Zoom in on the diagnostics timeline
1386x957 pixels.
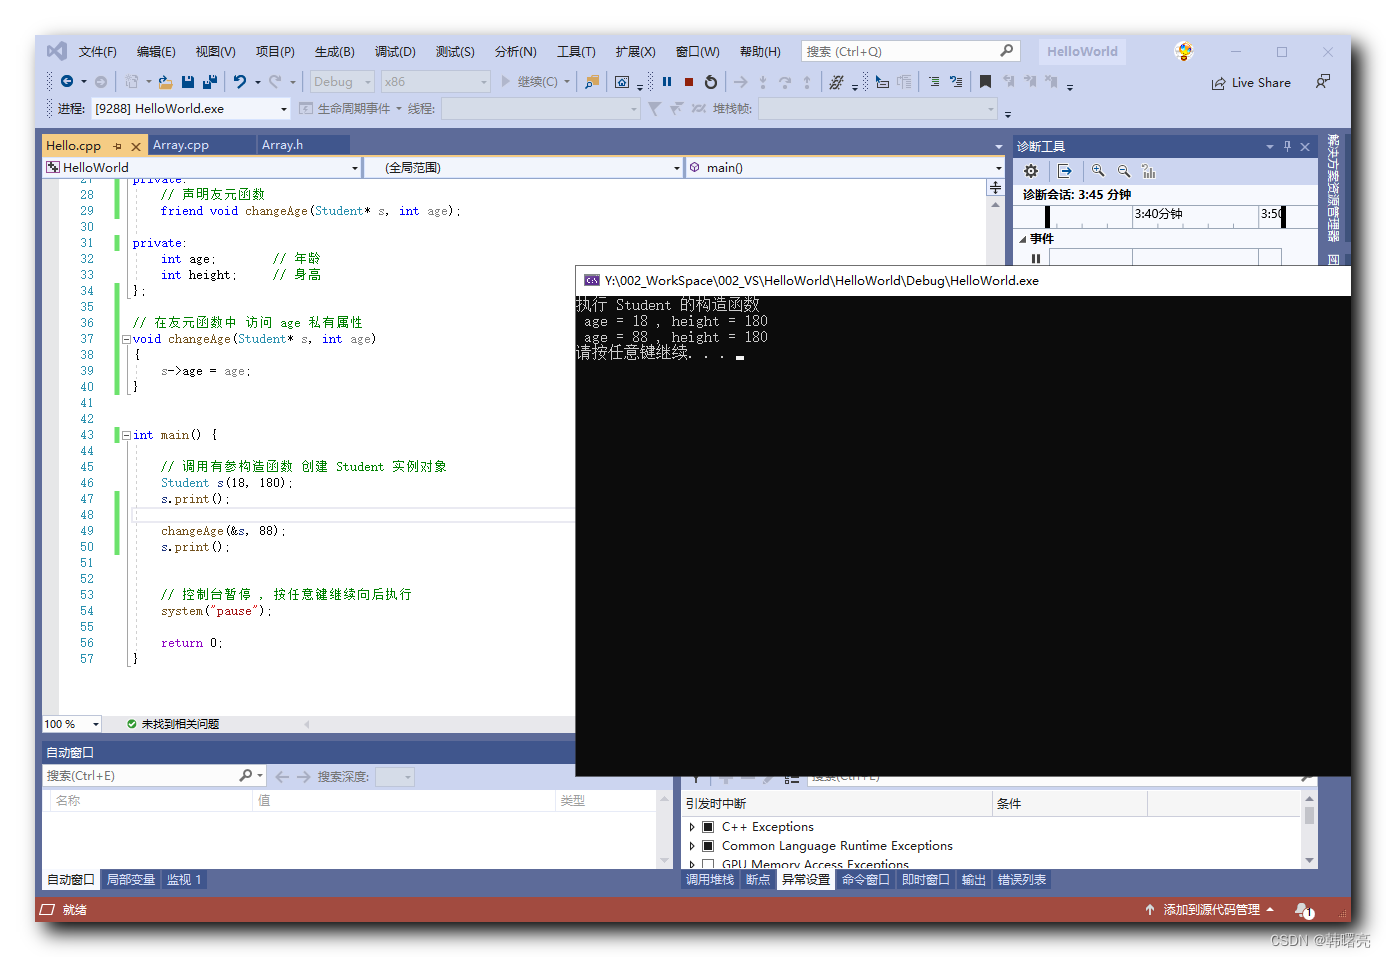click(x=1098, y=171)
